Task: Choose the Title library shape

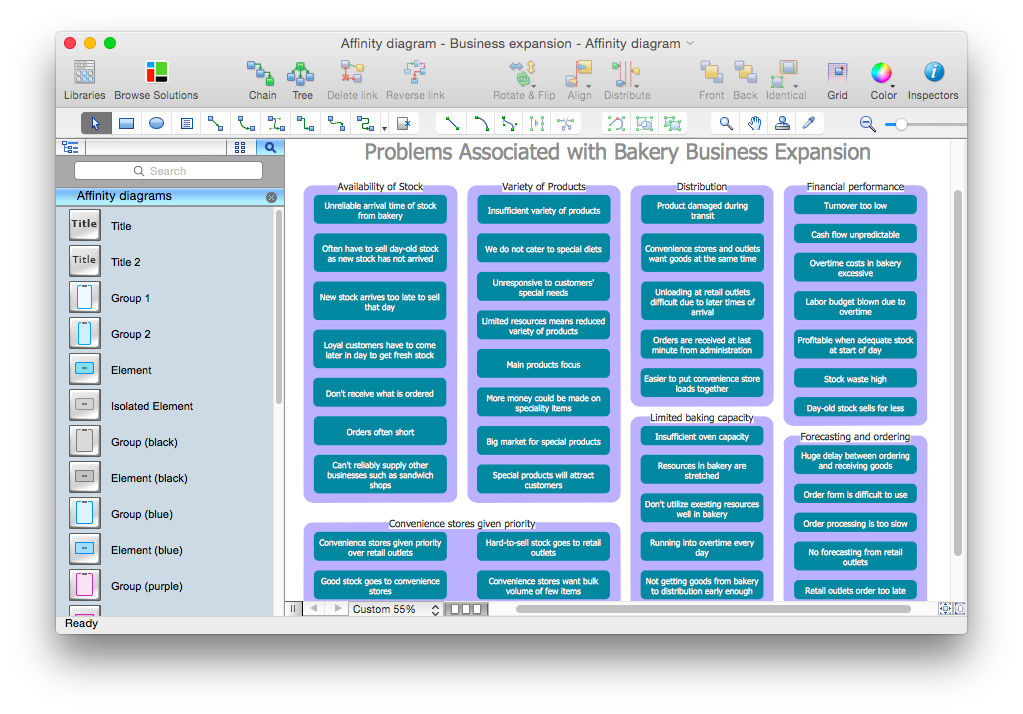Action: (x=85, y=226)
